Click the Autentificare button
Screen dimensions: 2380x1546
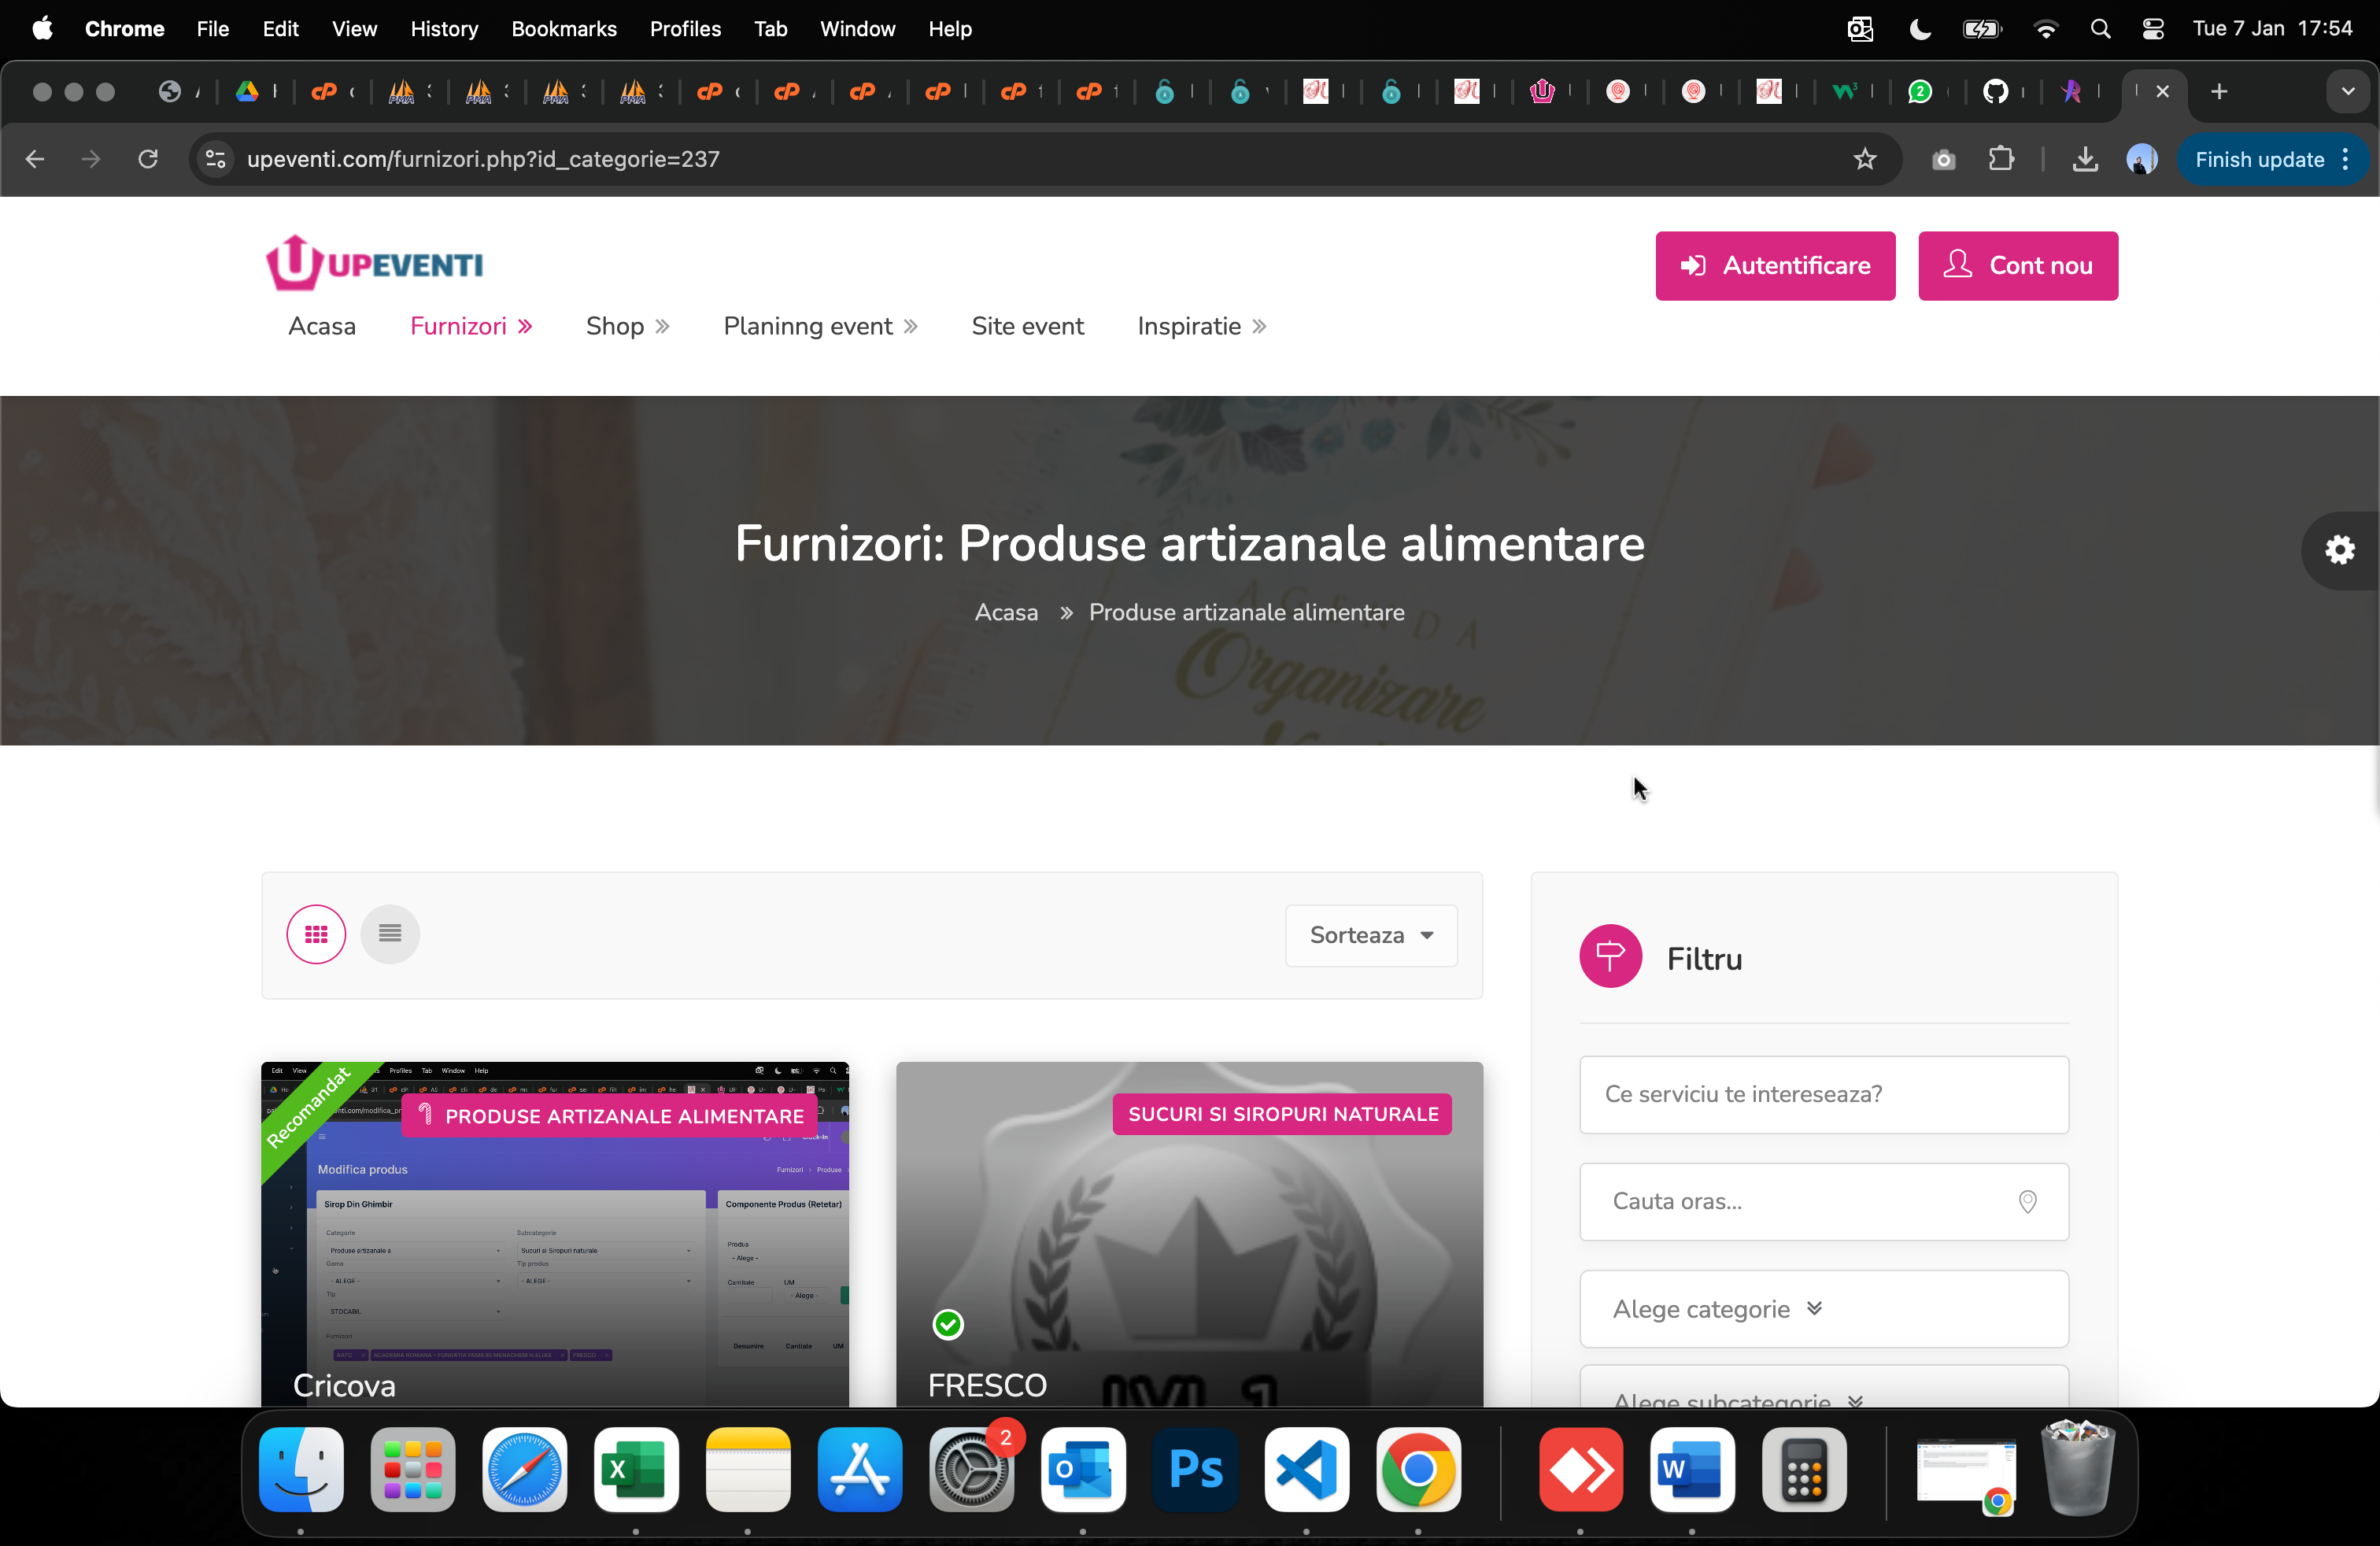1774,265
